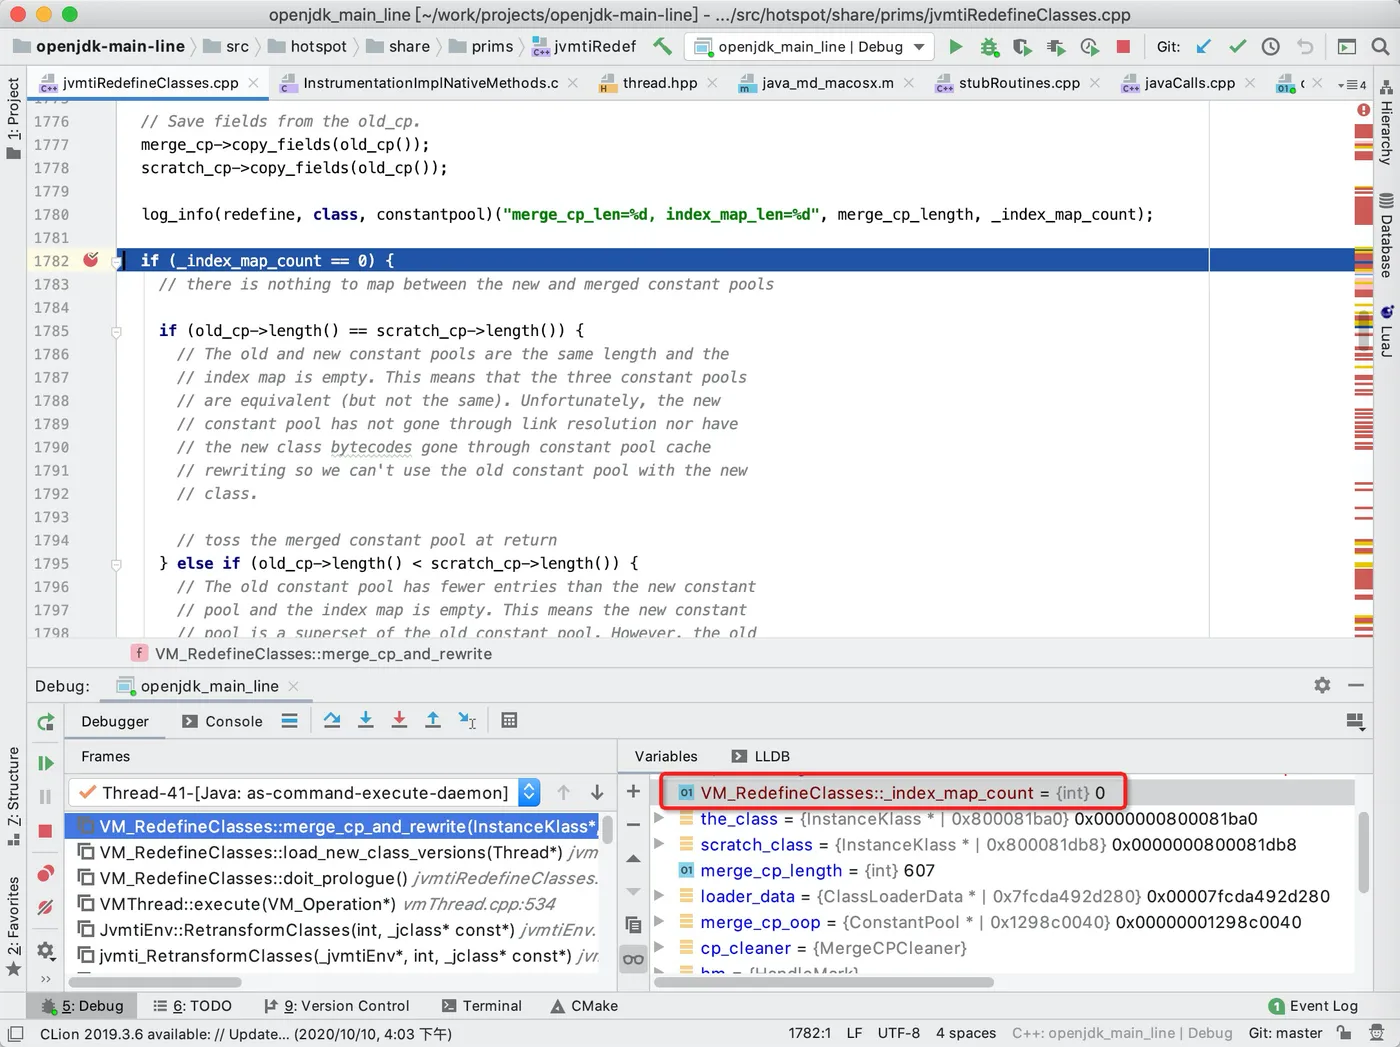Click the Variables horizontal scrollbar
This screenshot has width=1400, height=1047.
pos(824,982)
